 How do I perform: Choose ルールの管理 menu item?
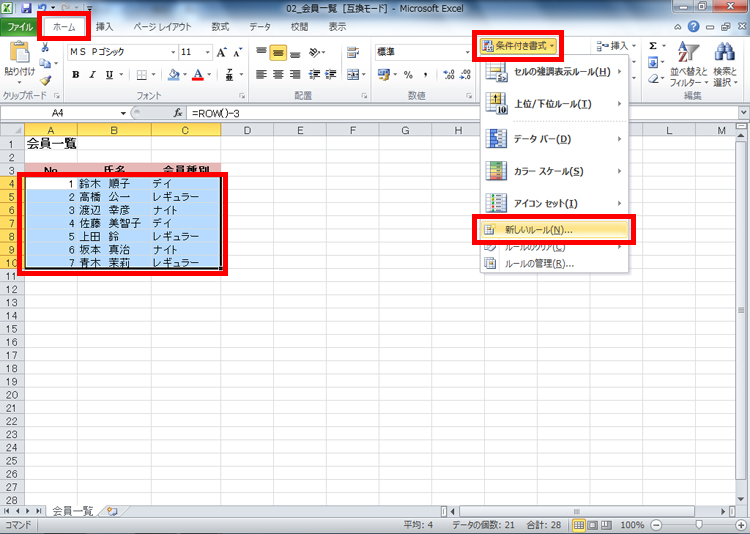(x=554, y=264)
